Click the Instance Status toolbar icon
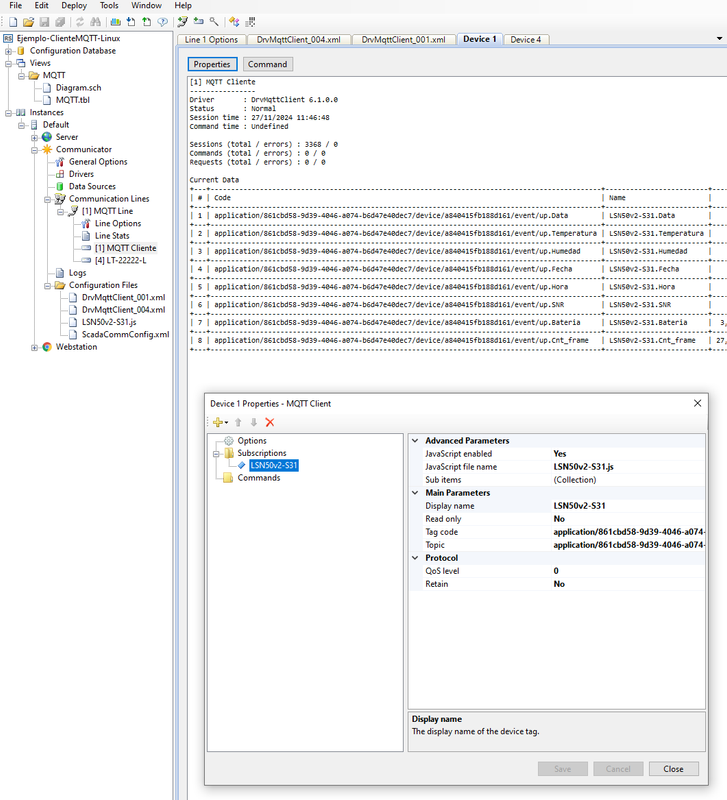The image size is (727, 800). click(163, 22)
